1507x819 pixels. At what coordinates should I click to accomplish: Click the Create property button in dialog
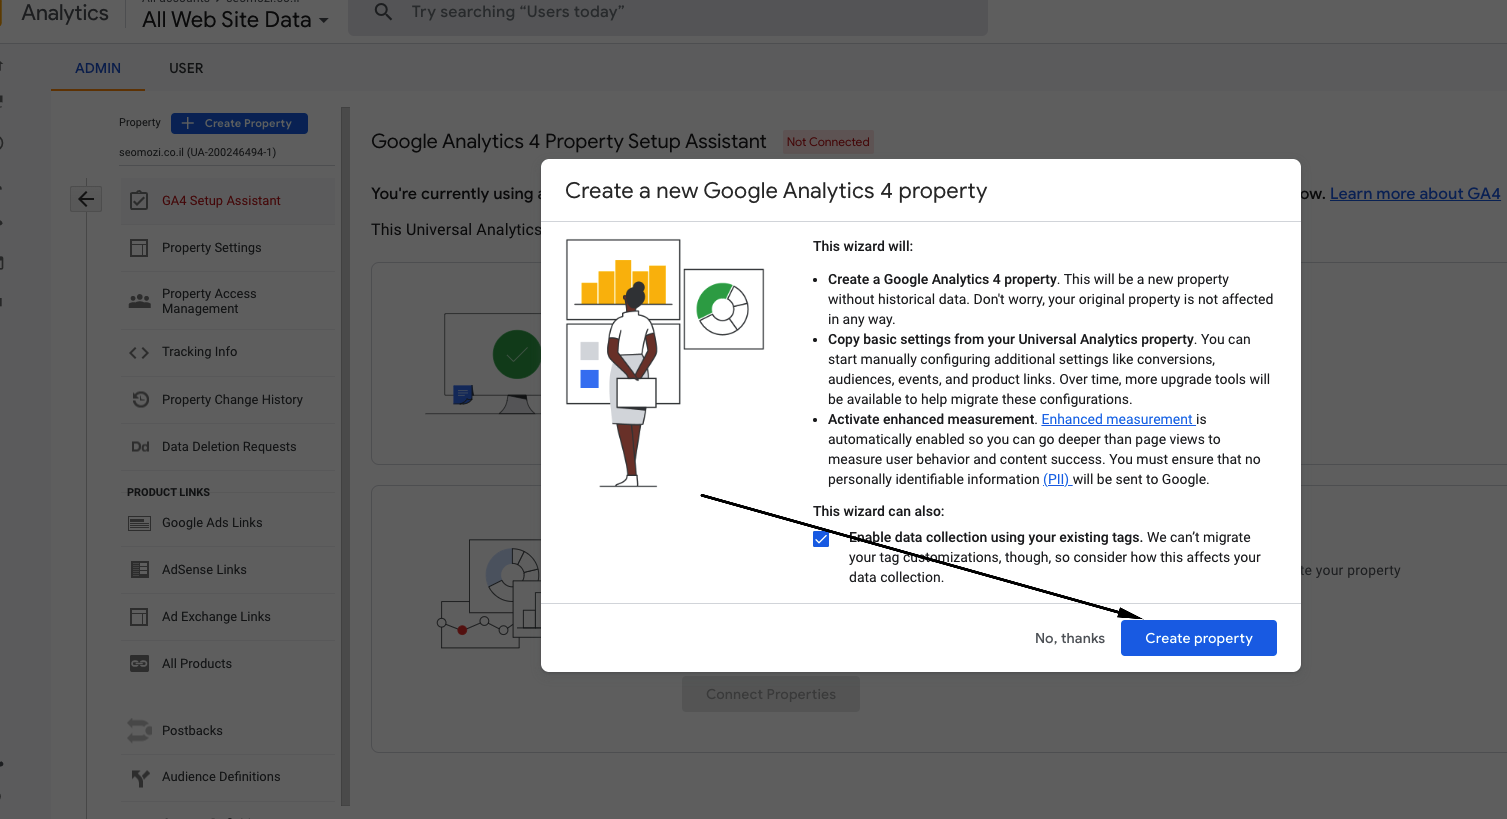[1198, 638]
